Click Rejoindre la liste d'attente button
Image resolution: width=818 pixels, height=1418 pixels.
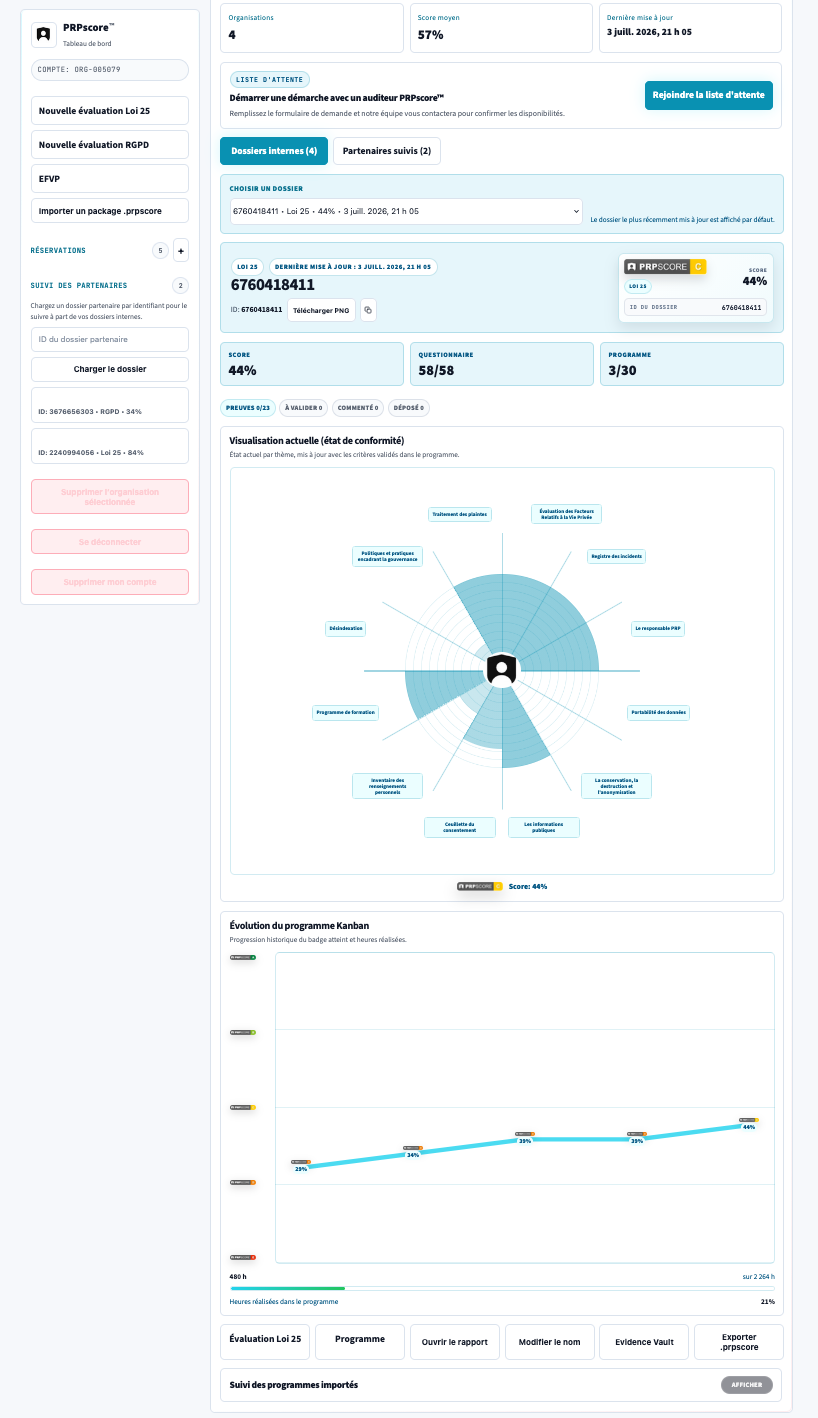[709, 95]
